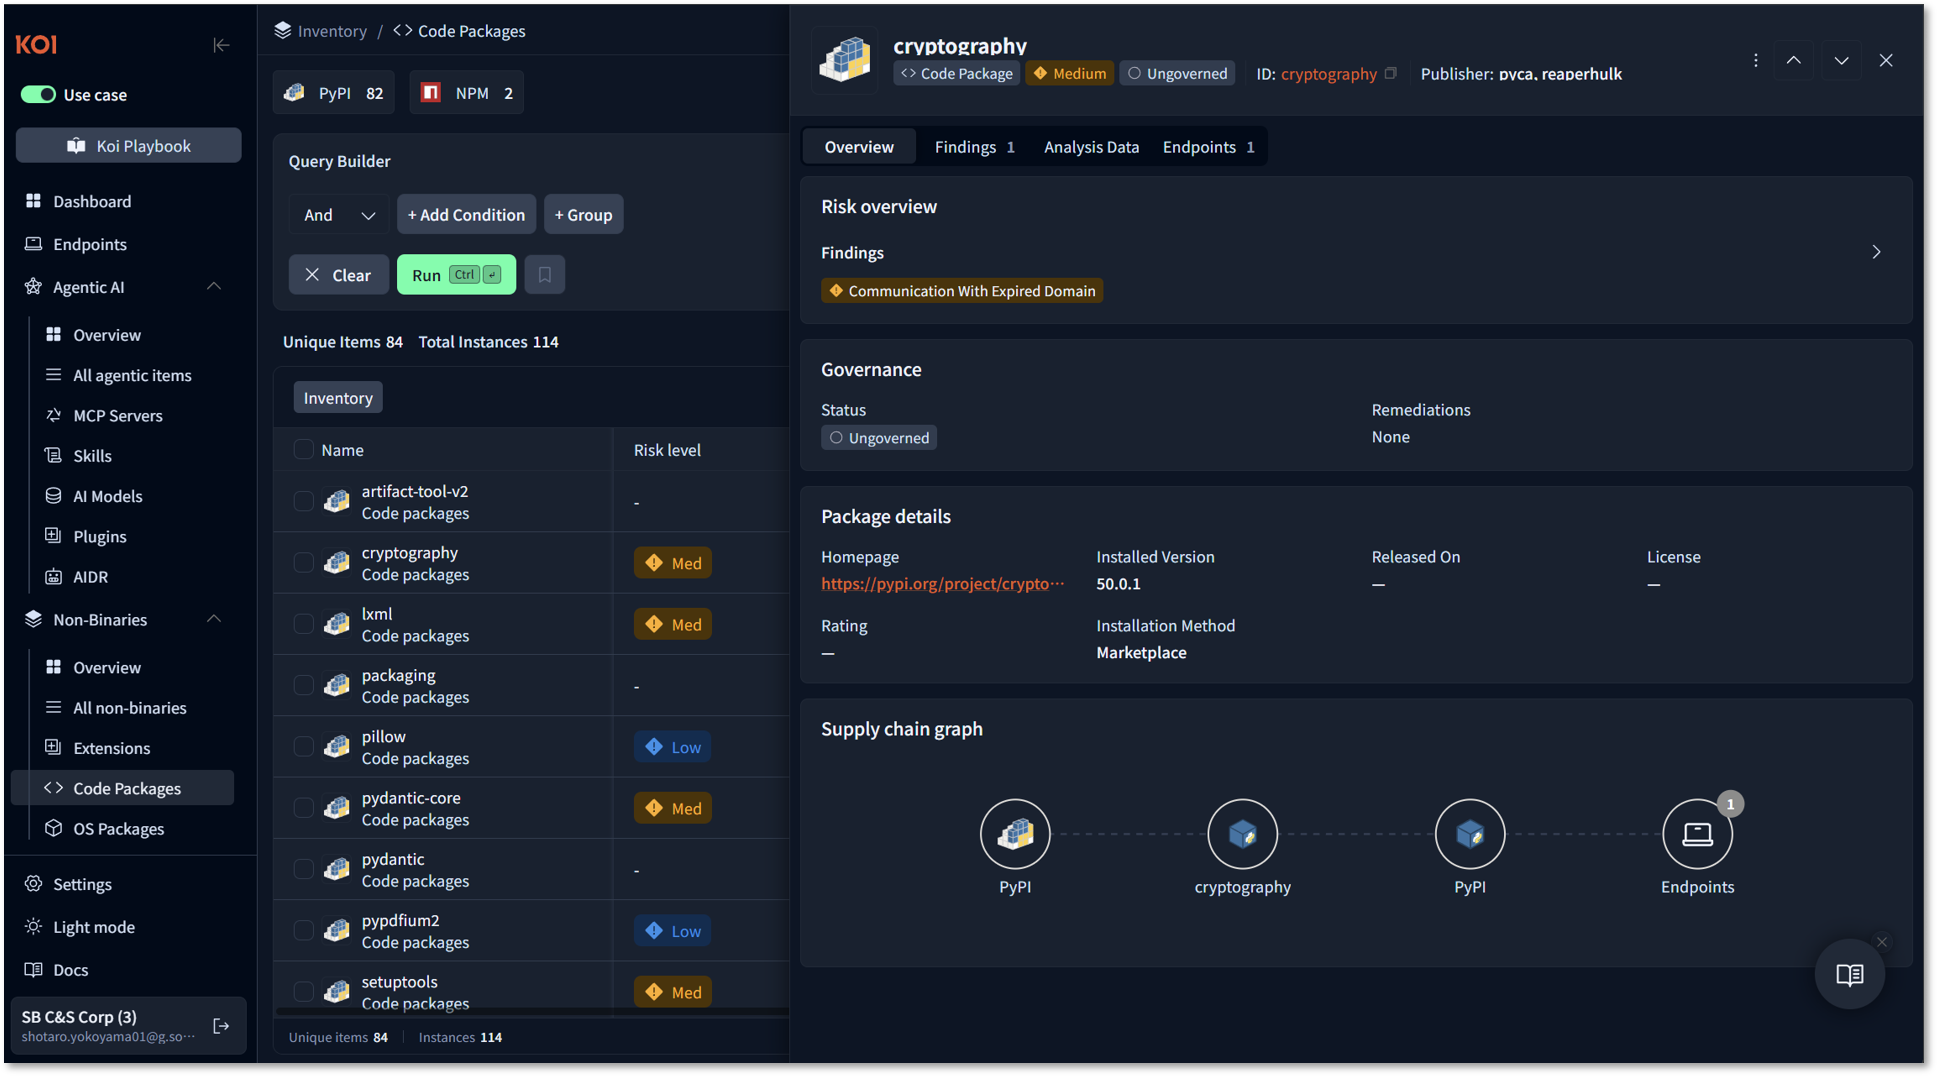Add a Group to the query
This screenshot has width=1937, height=1076.
pos(583,214)
